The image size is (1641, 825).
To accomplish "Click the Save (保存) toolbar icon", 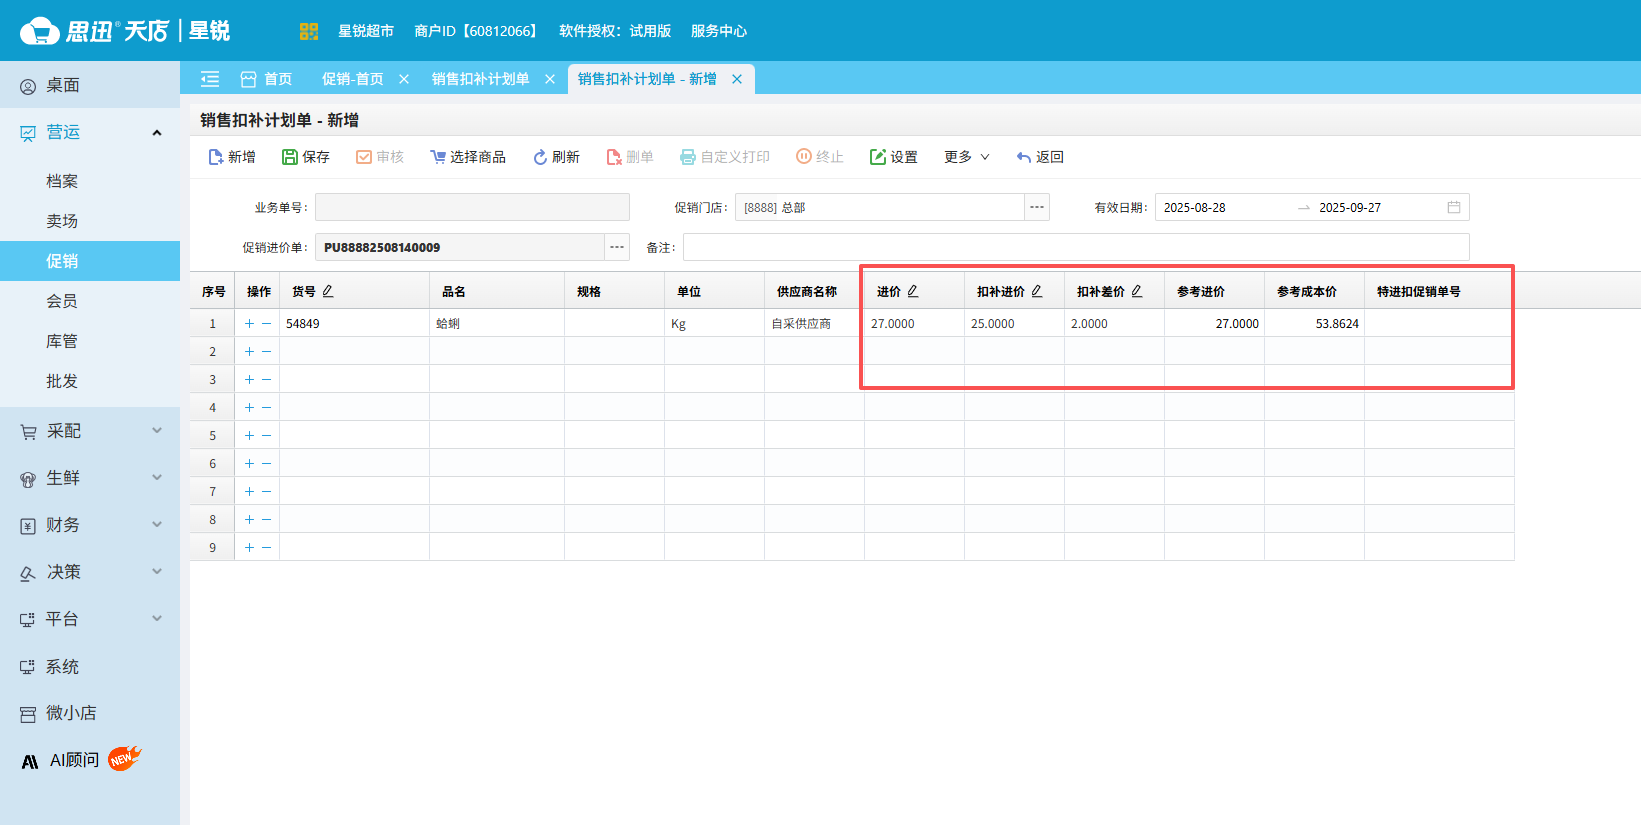I will [x=290, y=157].
